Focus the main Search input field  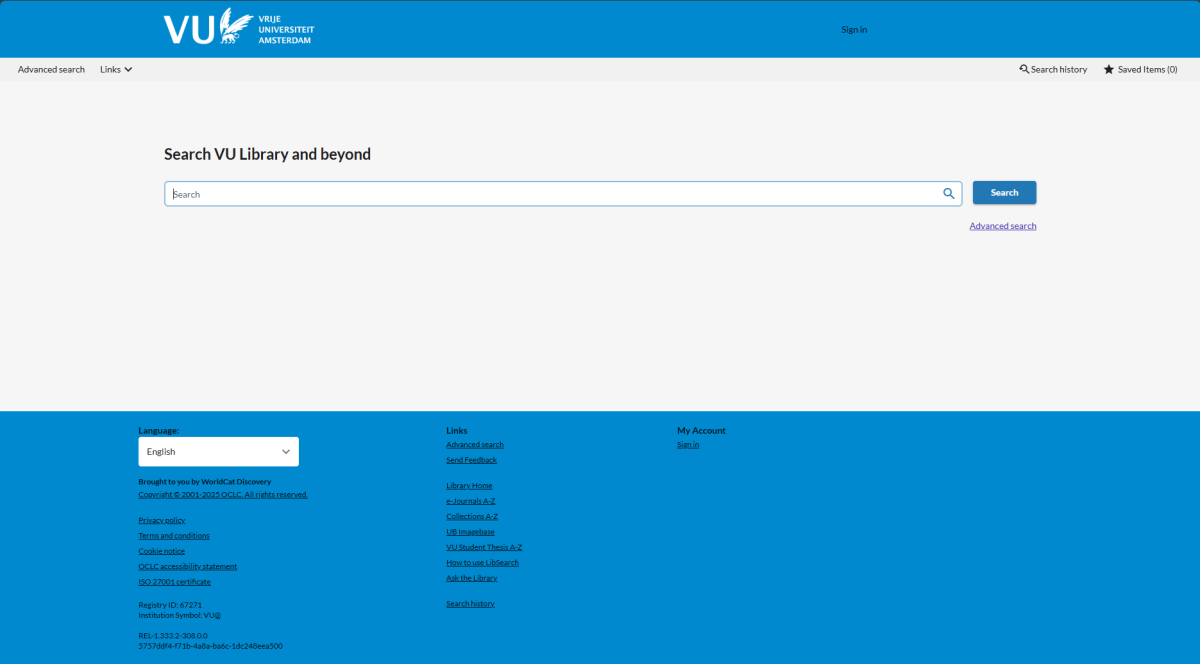[550, 194]
